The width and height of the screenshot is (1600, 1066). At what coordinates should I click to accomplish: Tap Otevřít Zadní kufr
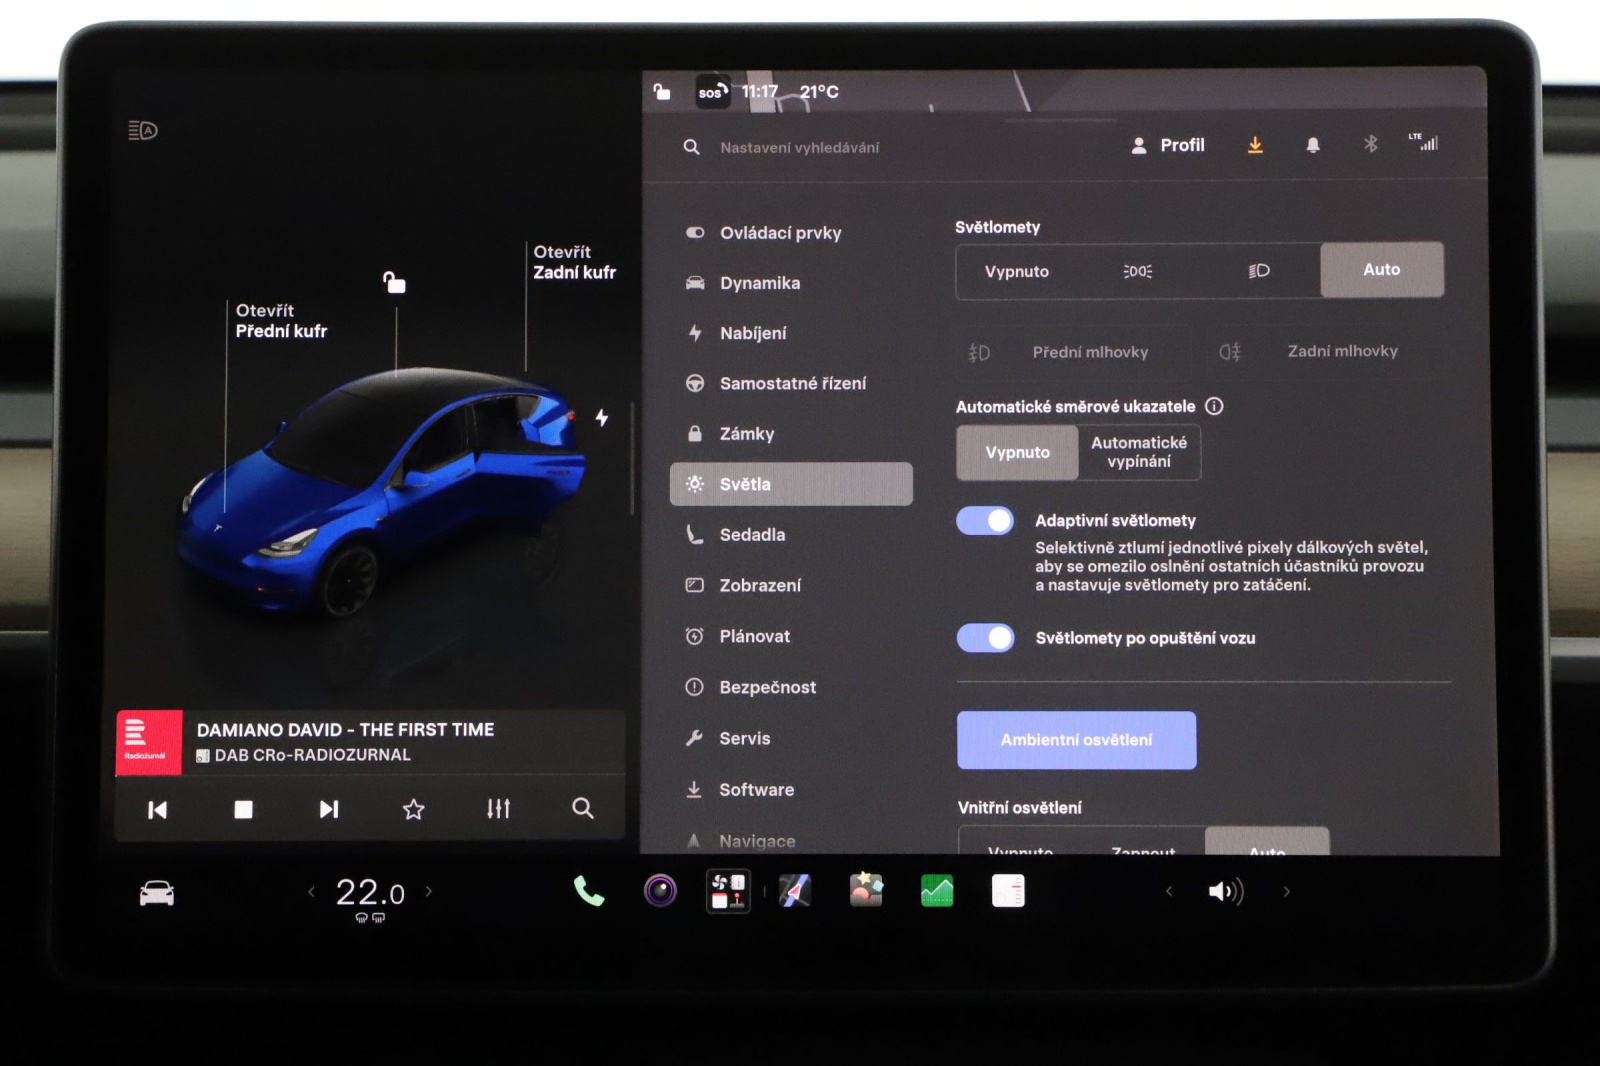pyautogui.click(x=574, y=262)
